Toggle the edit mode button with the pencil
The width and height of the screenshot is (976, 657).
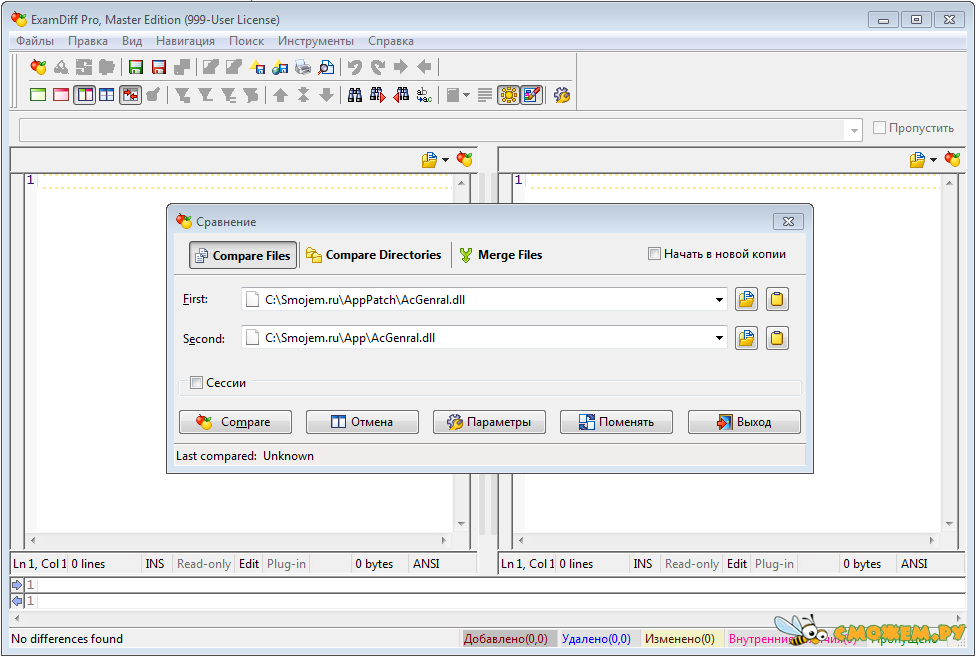532,95
